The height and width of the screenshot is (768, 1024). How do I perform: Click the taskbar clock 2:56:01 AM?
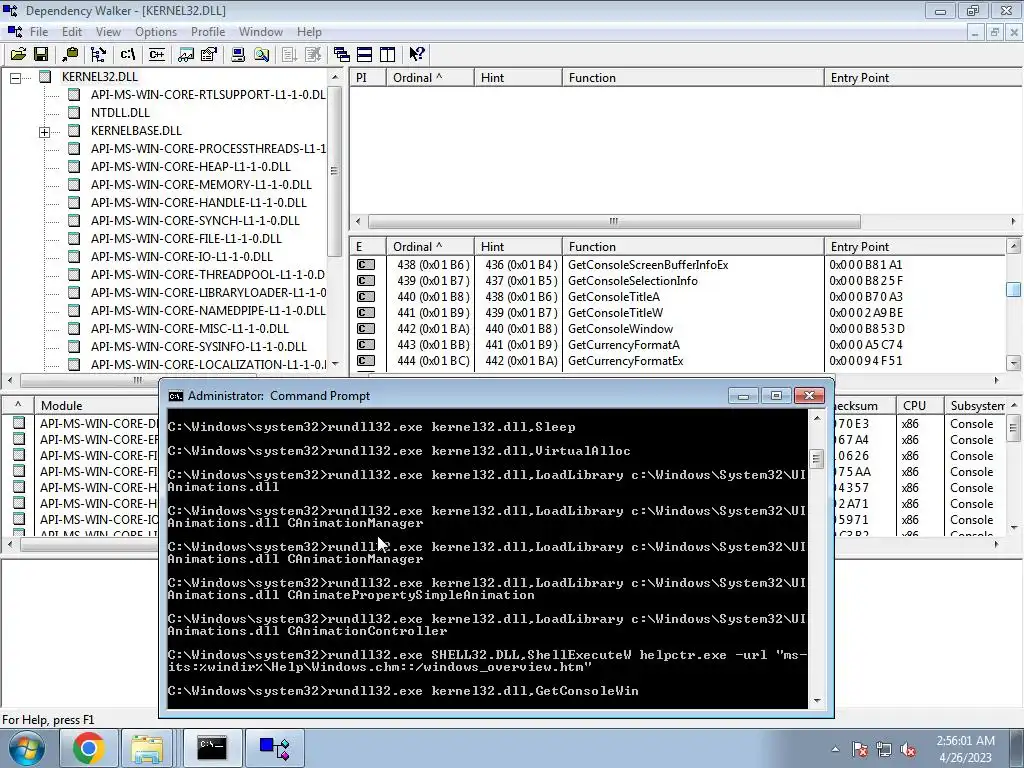[x=965, y=741]
